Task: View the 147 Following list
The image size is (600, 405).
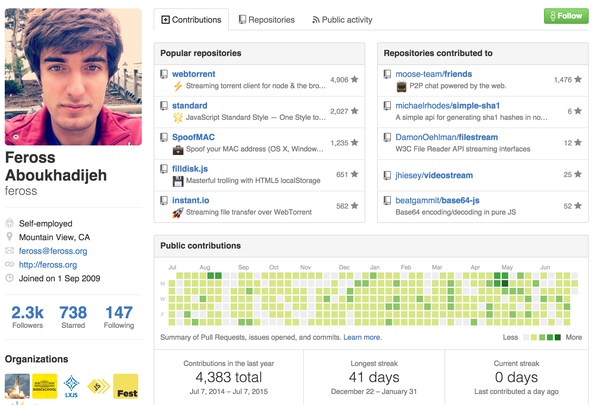Action: click(x=119, y=317)
